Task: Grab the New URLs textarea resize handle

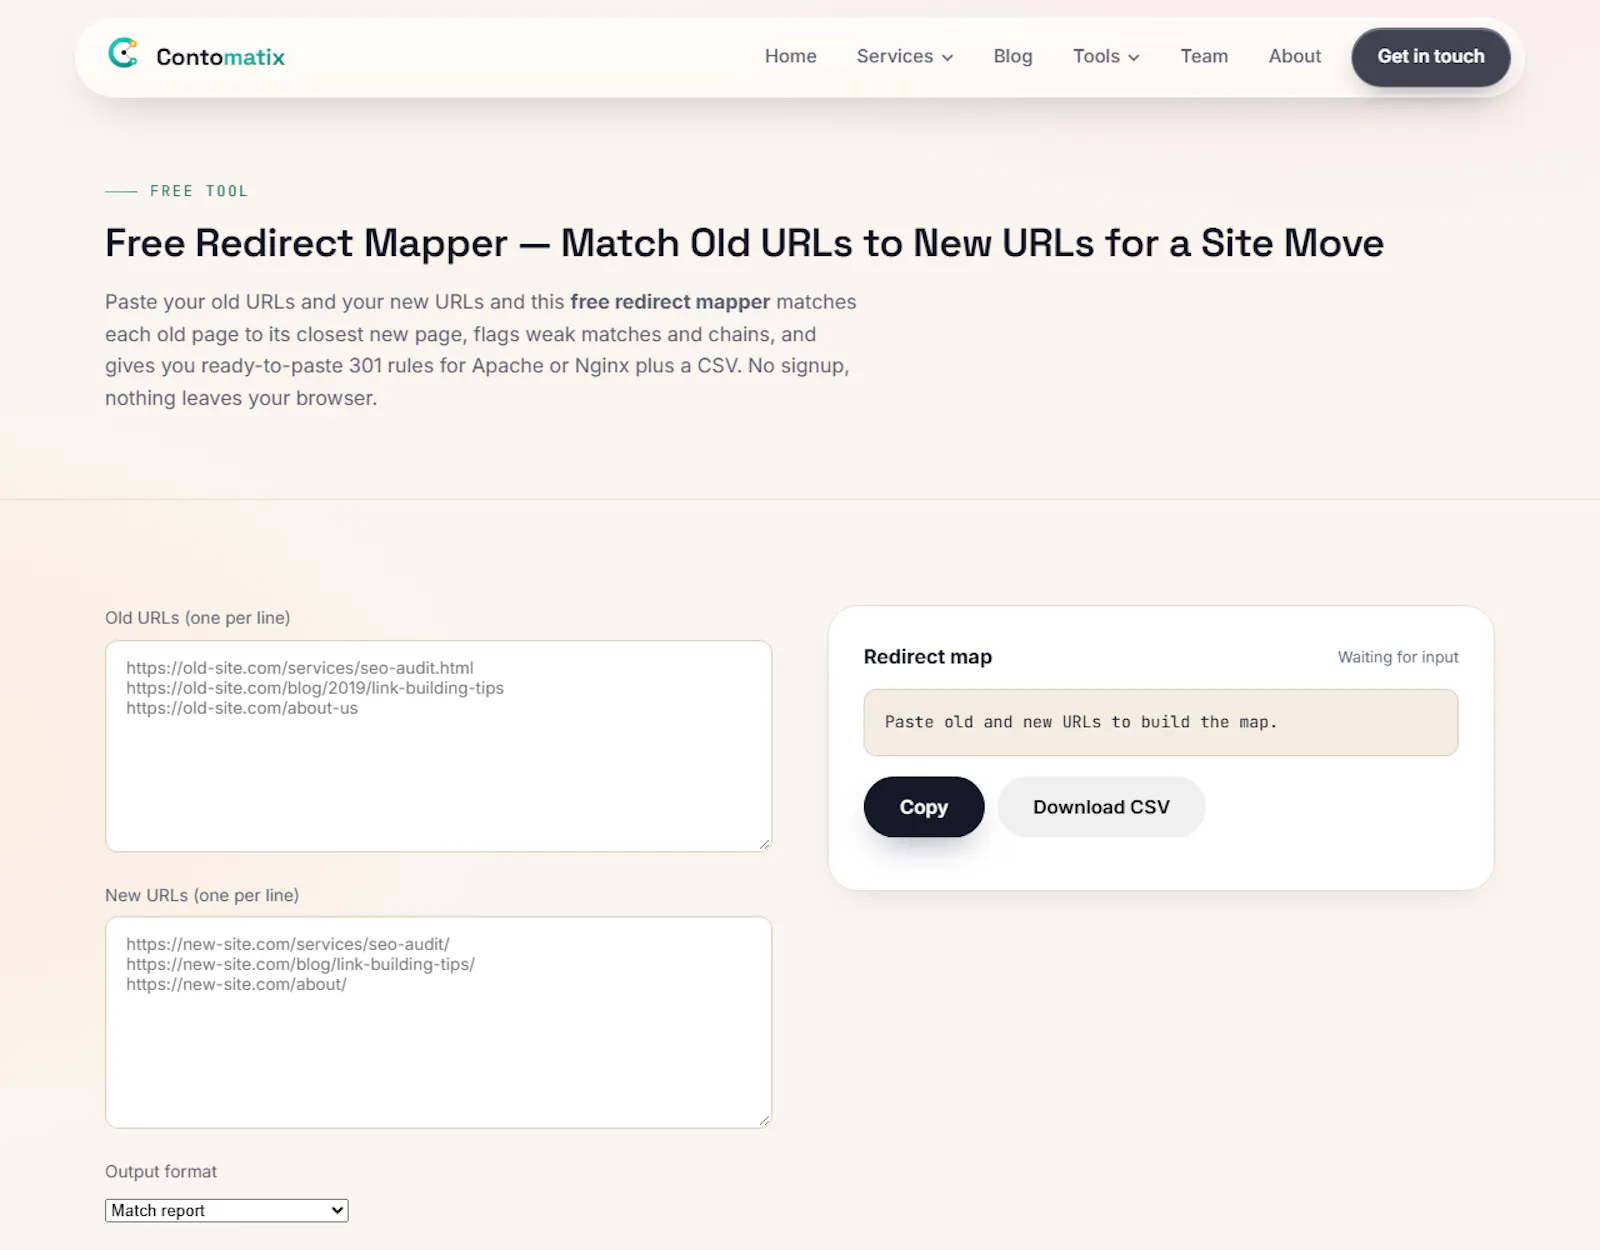Action: pos(764,1121)
